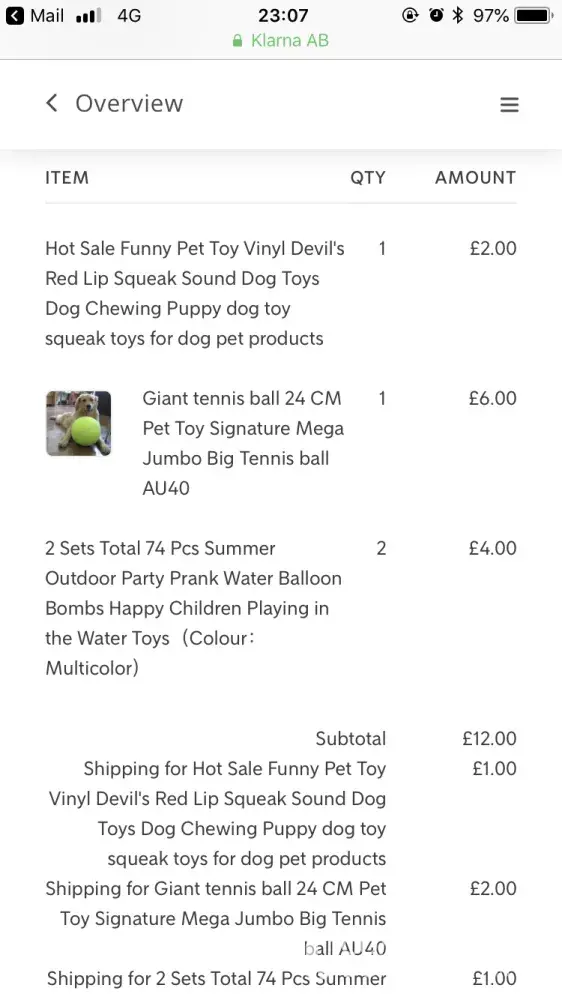Open the giant tennis ball thumbnail
The image size is (562, 1000).
[x=78, y=423]
